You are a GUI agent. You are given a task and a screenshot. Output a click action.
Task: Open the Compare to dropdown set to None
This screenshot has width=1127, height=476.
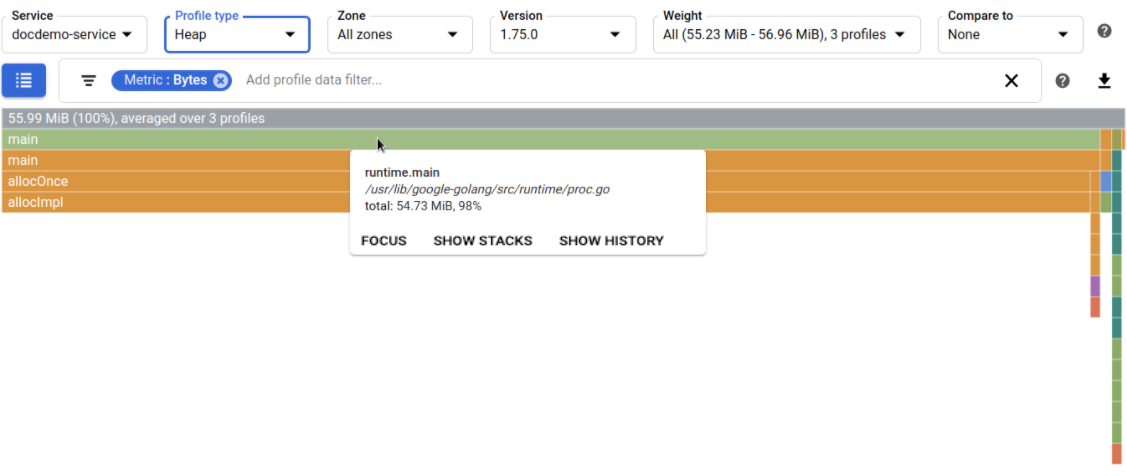click(x=1009, y=34)
